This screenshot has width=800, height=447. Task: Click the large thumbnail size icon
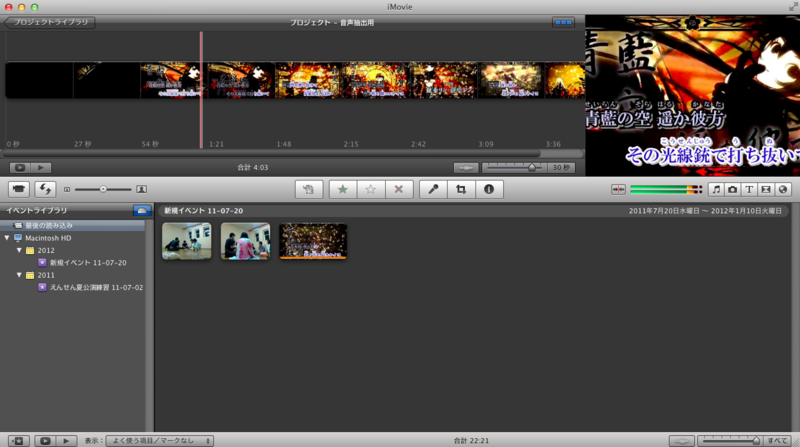141,189
